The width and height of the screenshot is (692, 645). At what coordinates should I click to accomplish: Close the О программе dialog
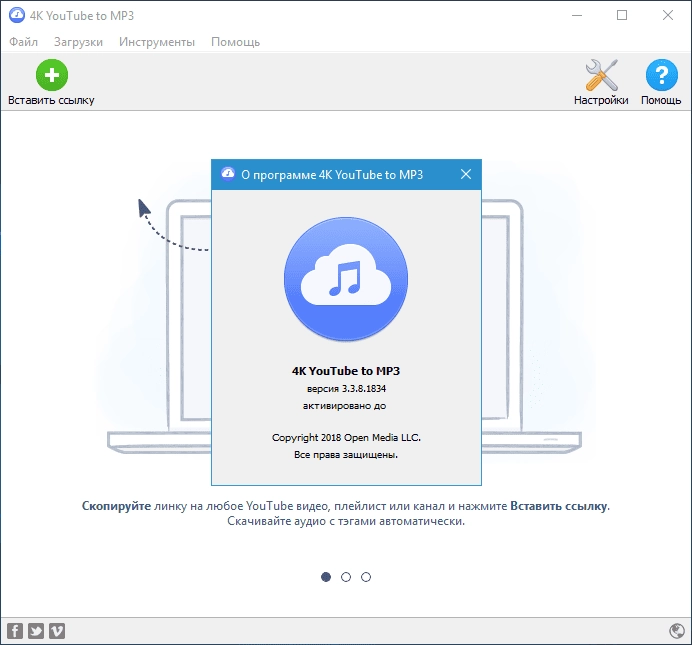tap(466, 174)
